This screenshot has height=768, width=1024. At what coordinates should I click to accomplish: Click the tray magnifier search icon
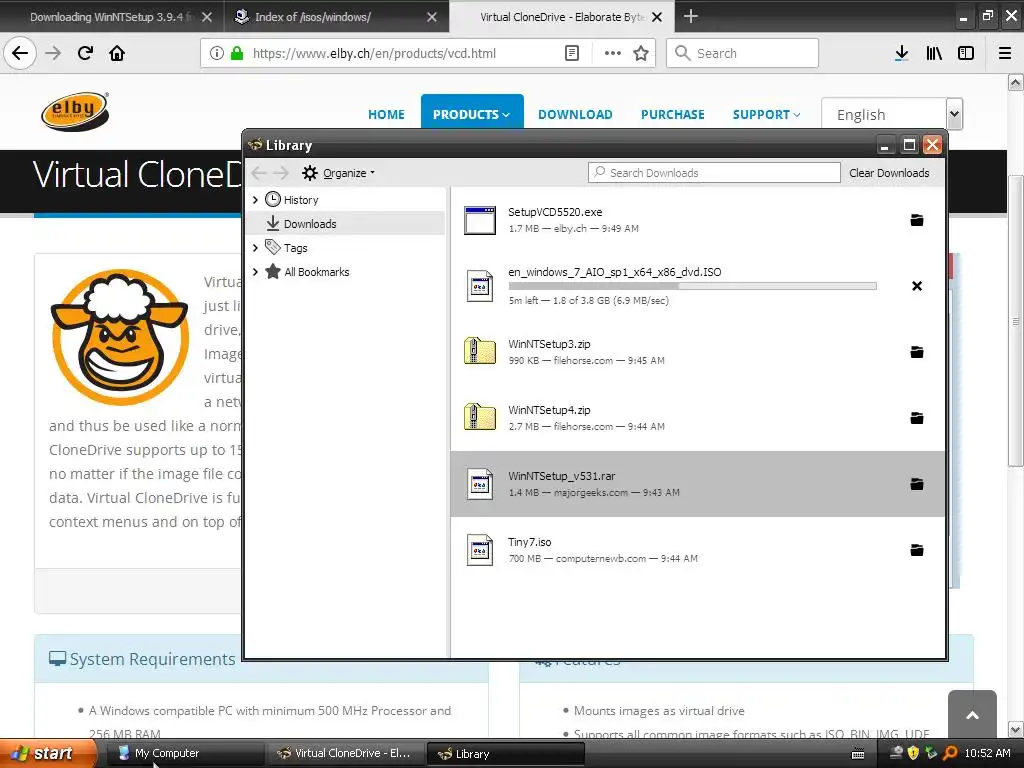951,754
